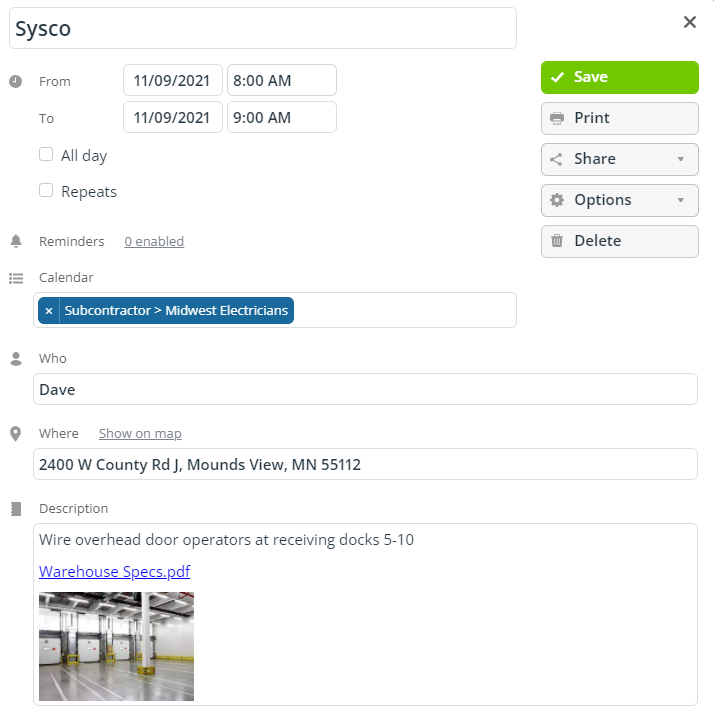
Task: Click the bell icon next to Reminders
Action: coord(16,241)
